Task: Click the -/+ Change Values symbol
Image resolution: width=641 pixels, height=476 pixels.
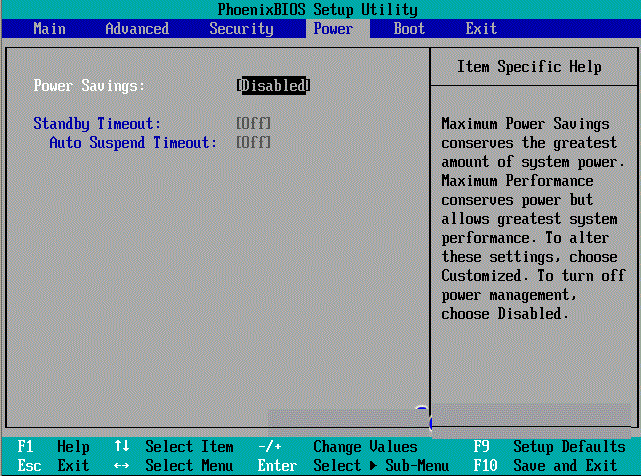Action: pyautogui.click(x=269, y=447)
